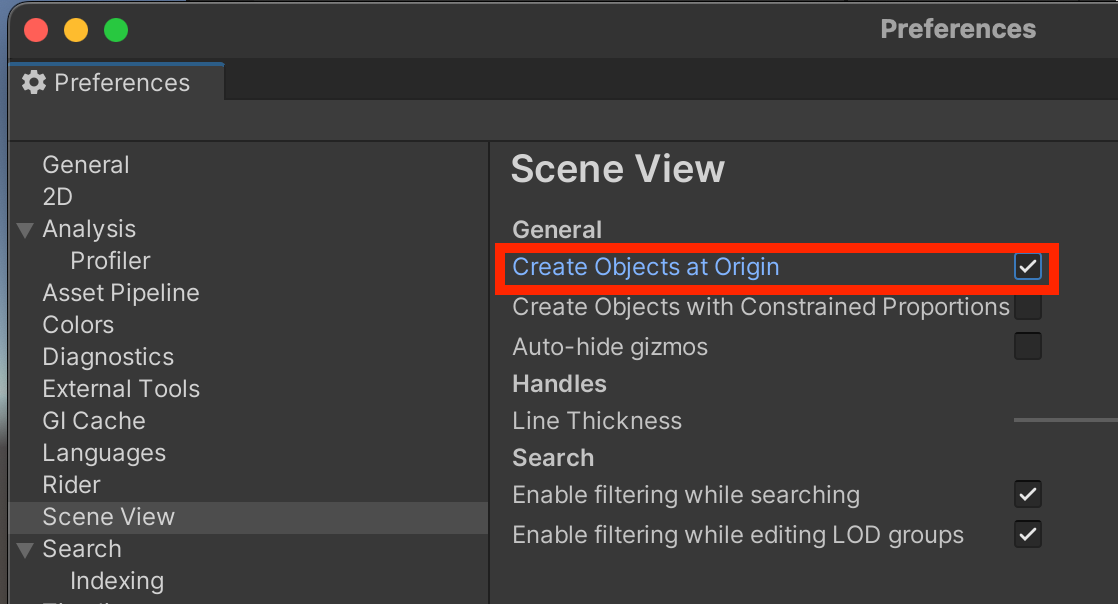Viewport: 1118px width, 604px height.
Task: View the Languages settings page
Action: 104,452
